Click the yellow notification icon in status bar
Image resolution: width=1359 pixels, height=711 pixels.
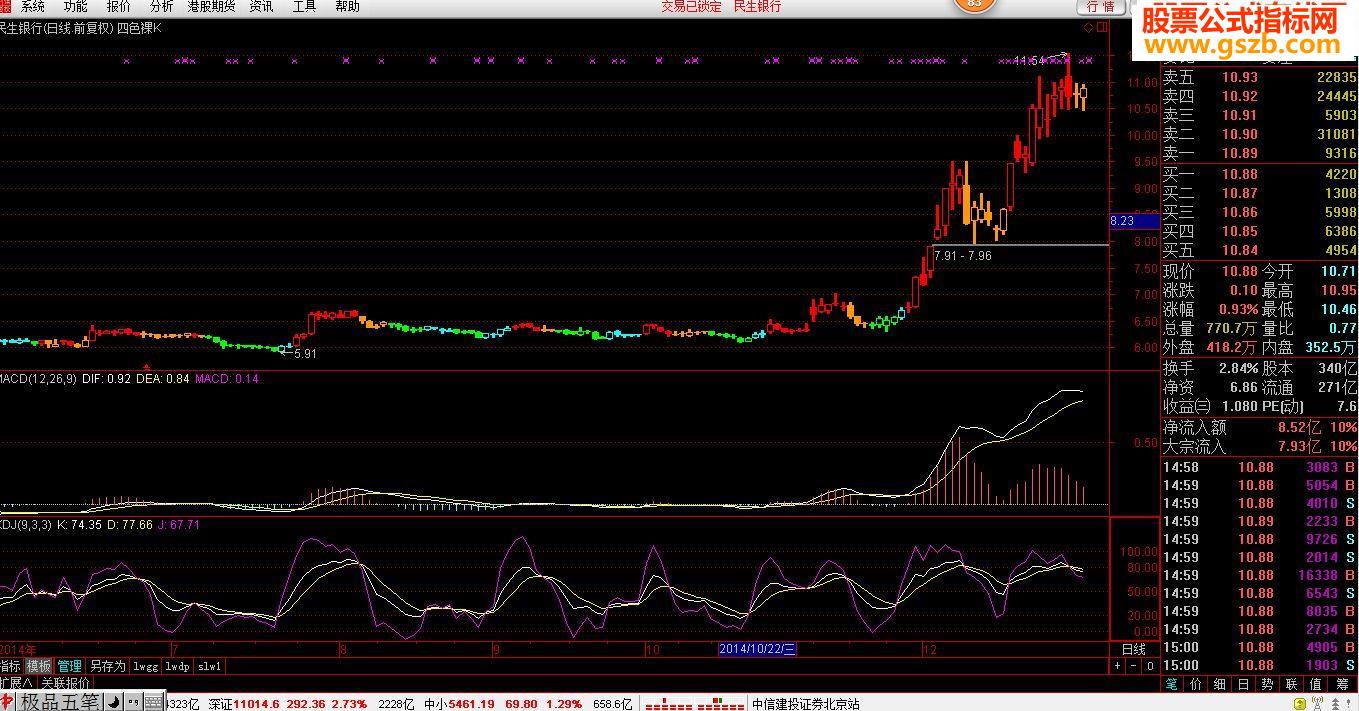[1299, 704]
